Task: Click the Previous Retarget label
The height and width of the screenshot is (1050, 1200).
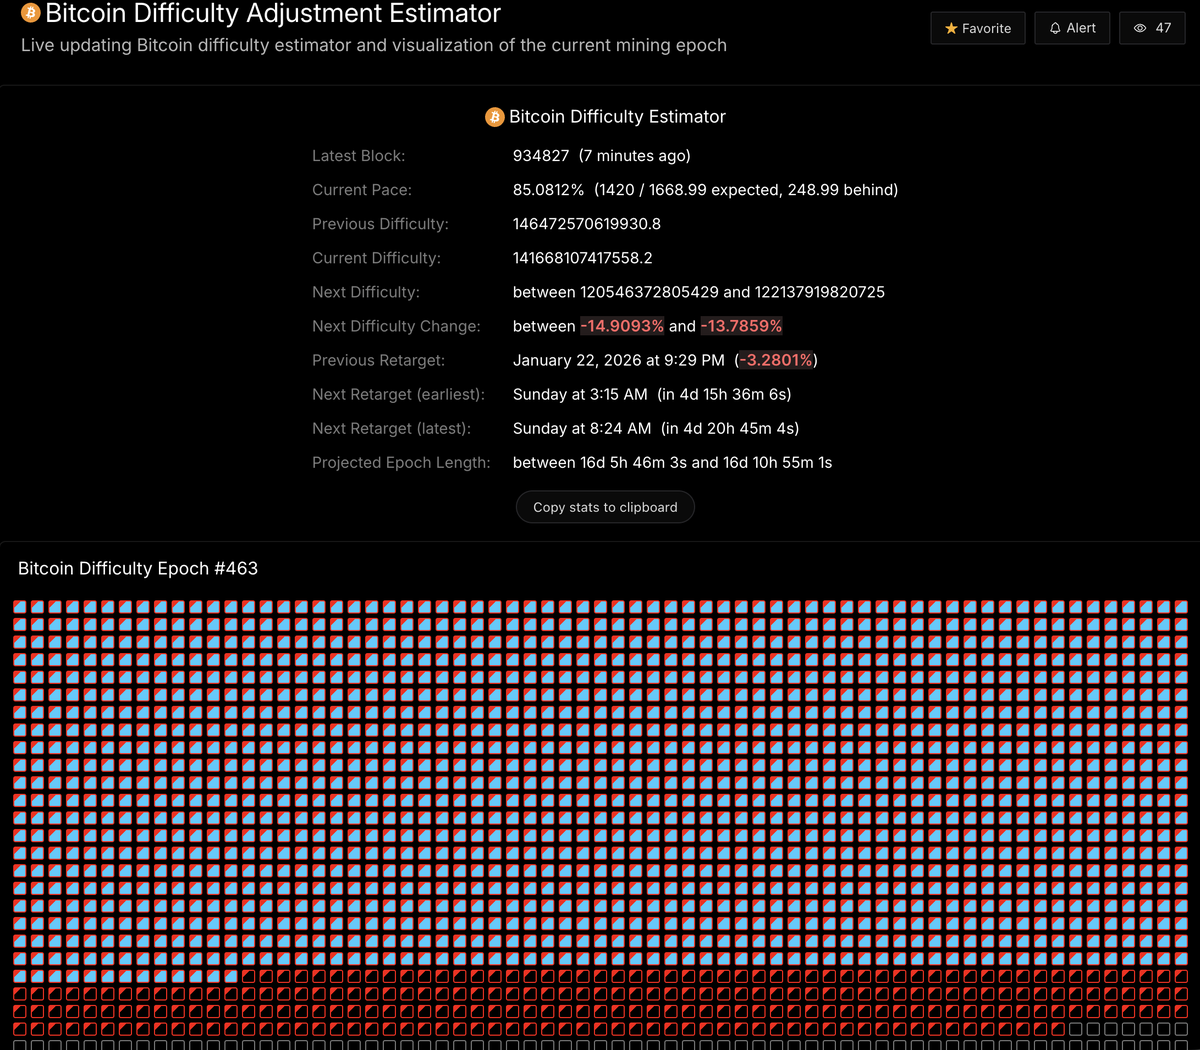Action: click(x=379, y=360)
